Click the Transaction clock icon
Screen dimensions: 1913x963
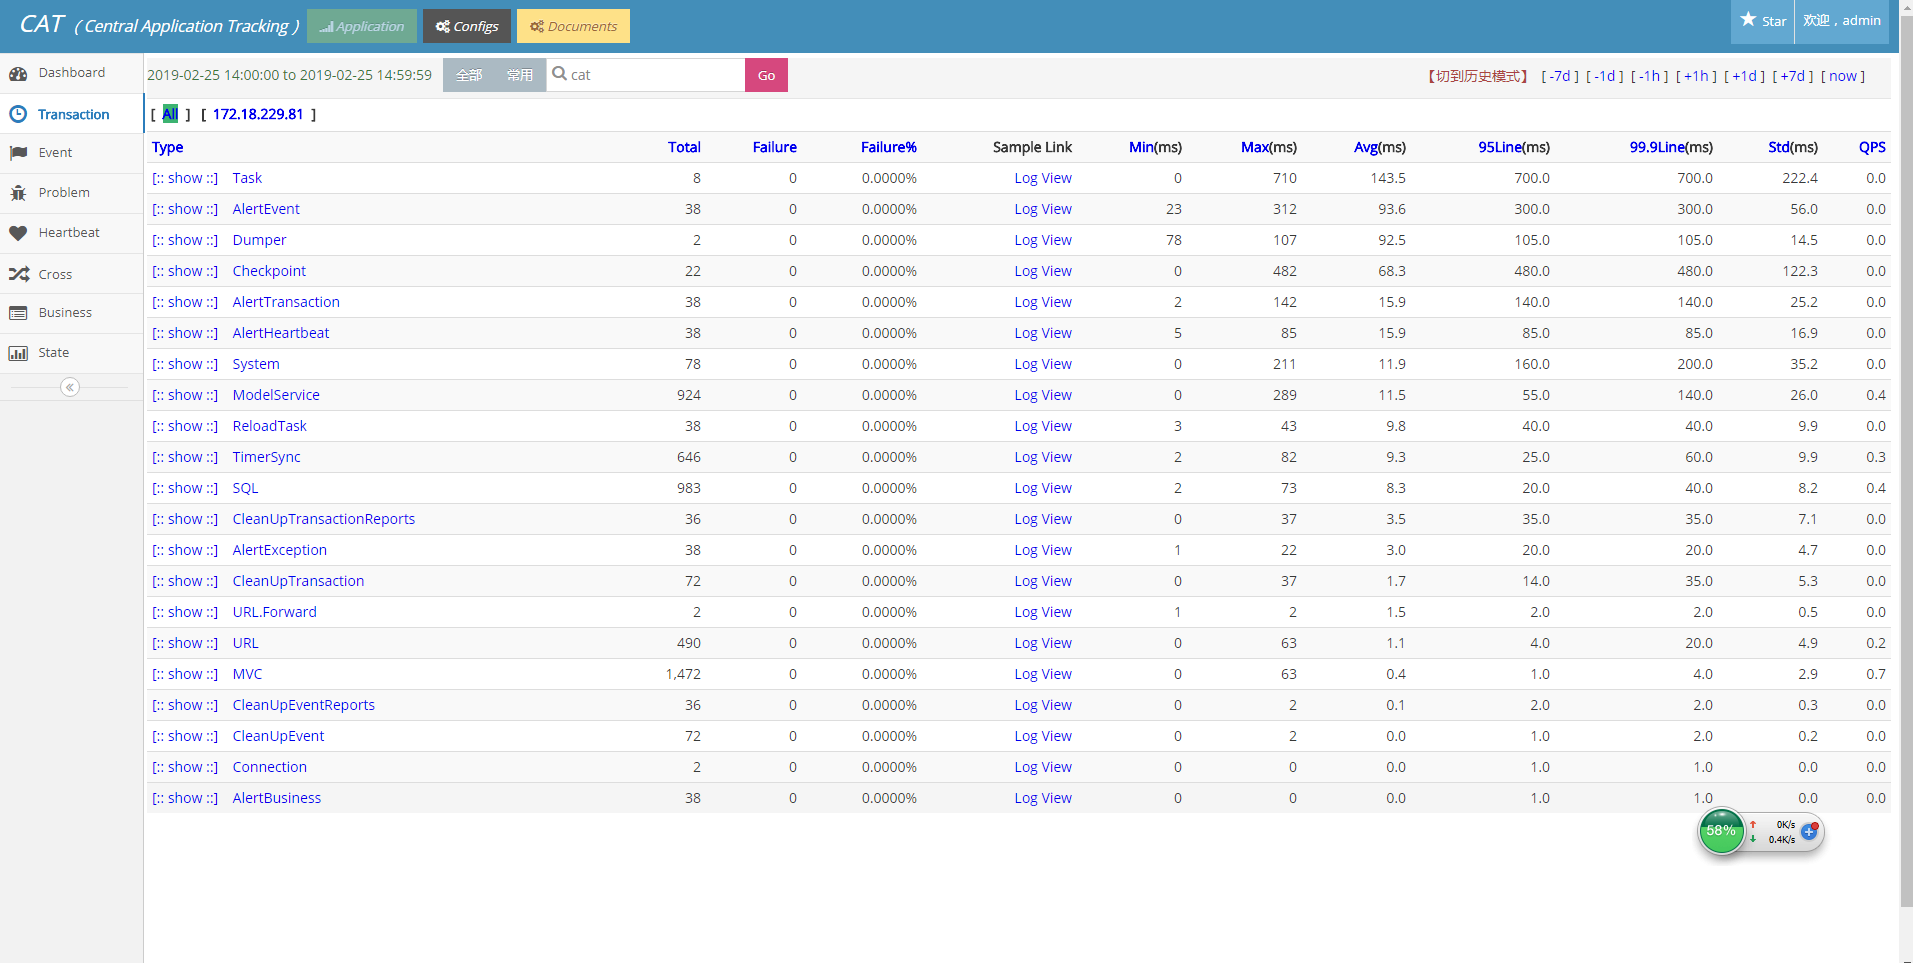(18, 114)
